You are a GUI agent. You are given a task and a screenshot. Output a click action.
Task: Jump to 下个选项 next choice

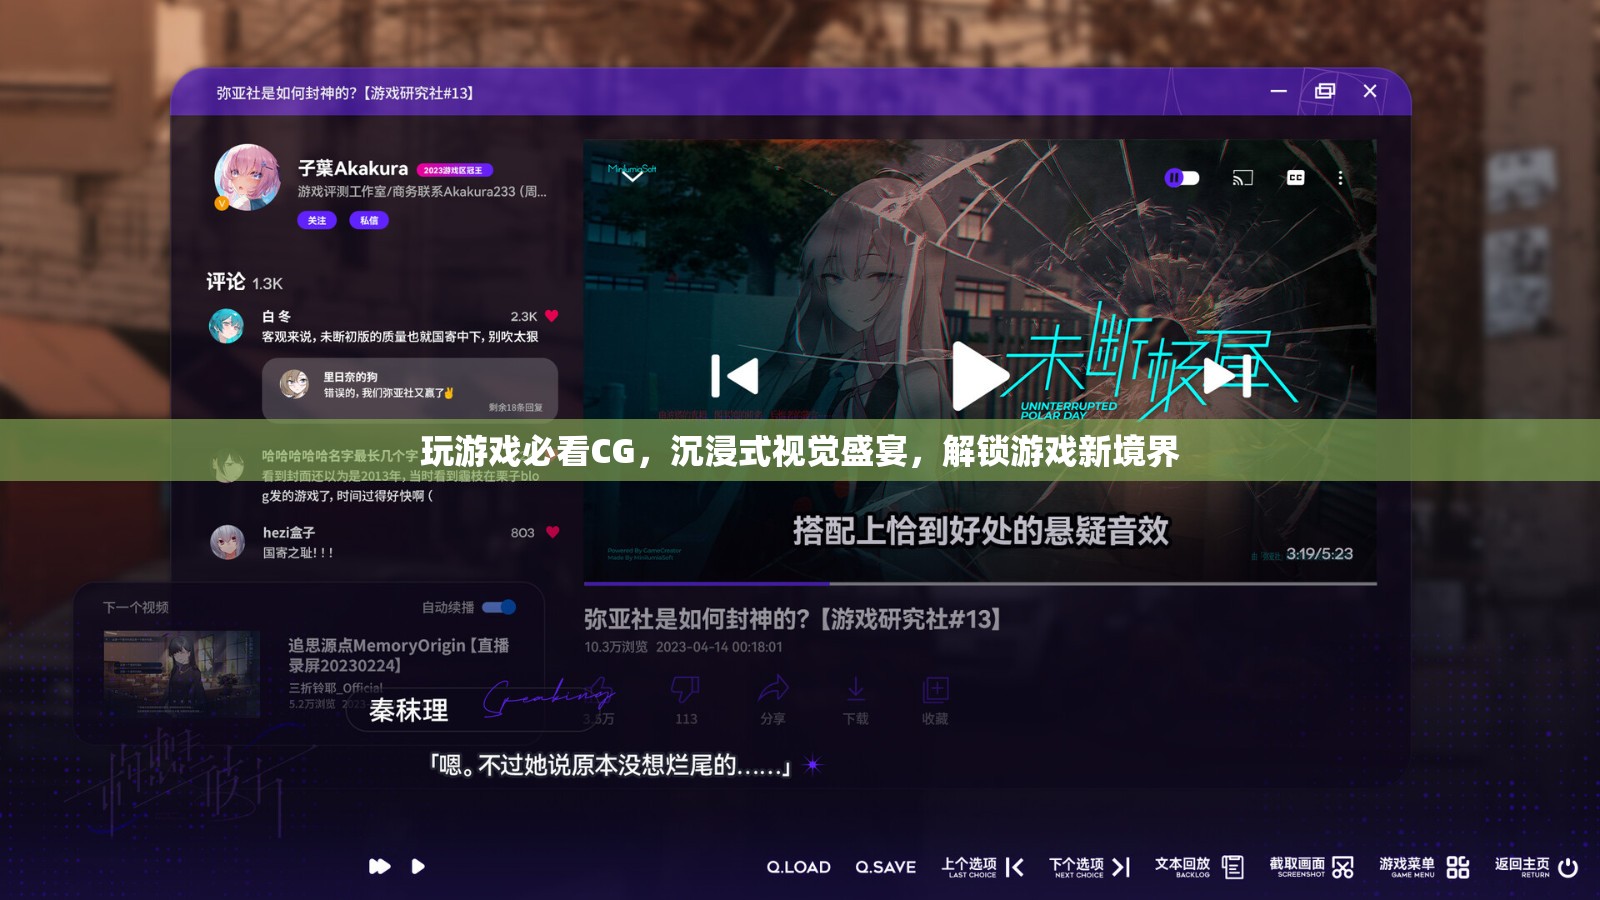pyautogui.click(x=1090, y=867)
